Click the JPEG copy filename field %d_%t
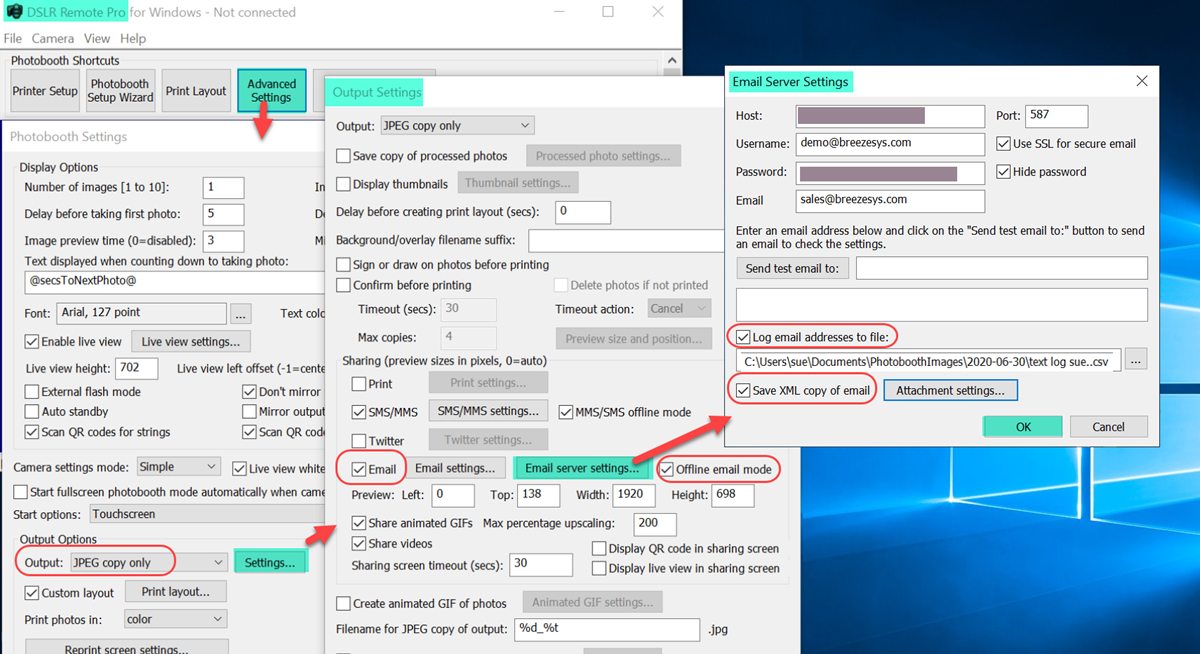 (607, 629)
